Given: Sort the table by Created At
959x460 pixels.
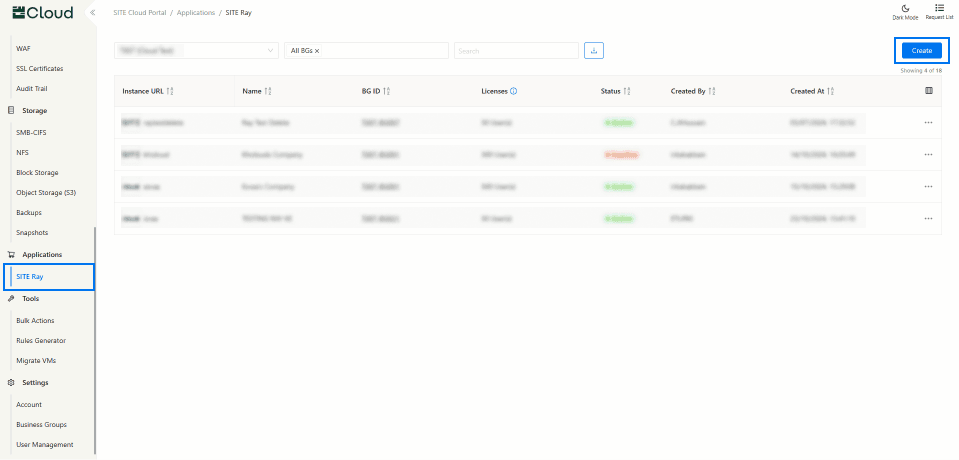Looking at the screenshot, I should [831, 91].
